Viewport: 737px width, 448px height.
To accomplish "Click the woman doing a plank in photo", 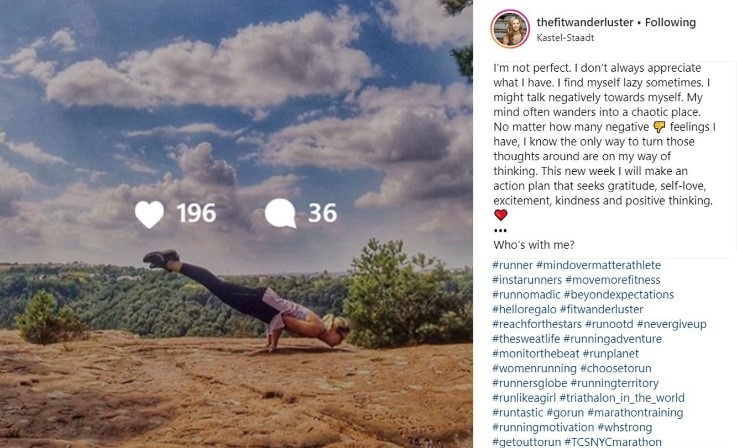I will pos(246,299).
